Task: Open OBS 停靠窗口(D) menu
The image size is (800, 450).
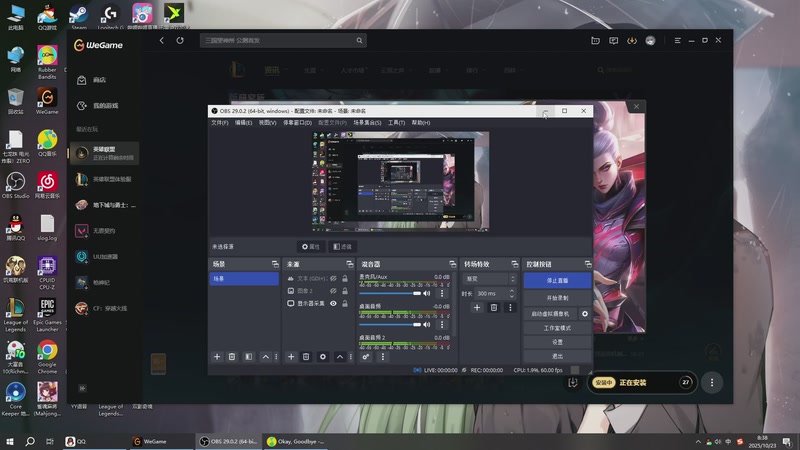Action: tap(297, 123)
